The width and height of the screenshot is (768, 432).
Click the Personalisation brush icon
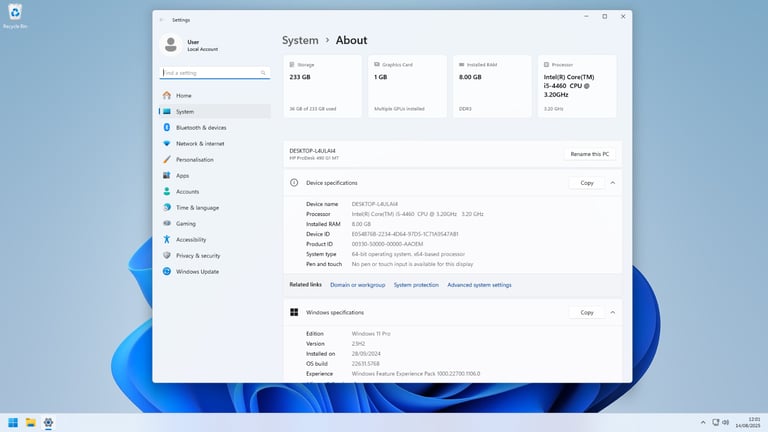(167, 160)
